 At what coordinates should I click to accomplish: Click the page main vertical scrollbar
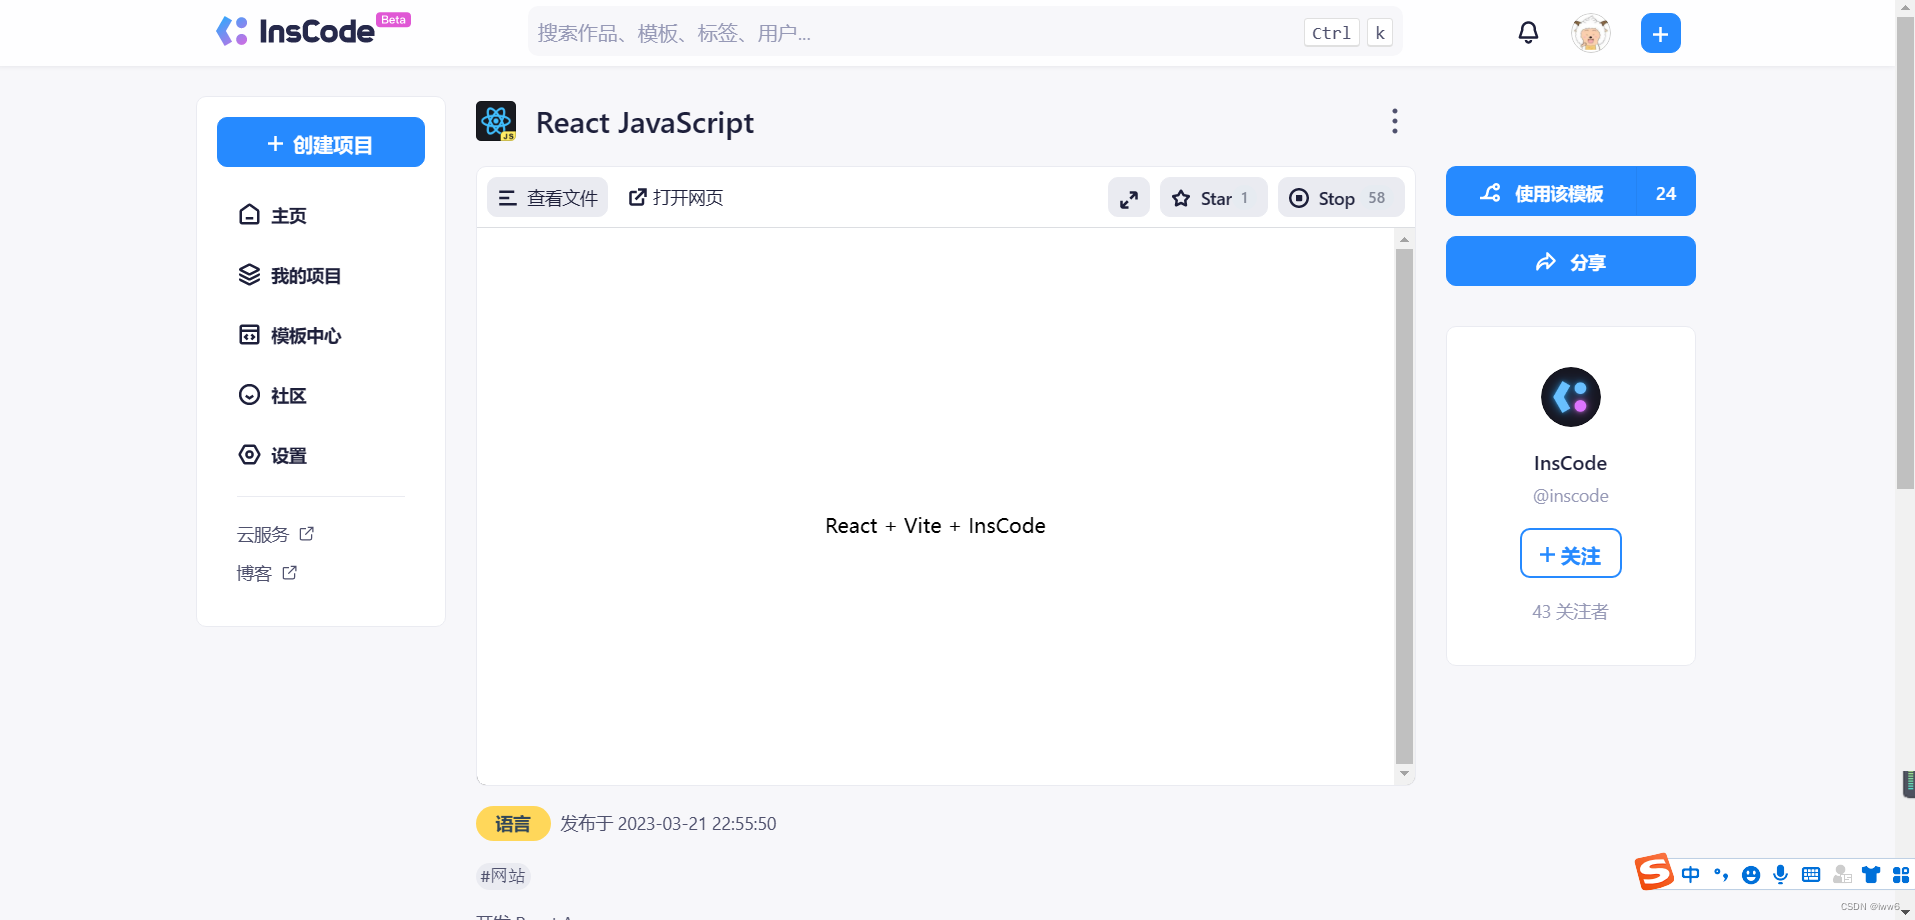(x=1905, y=254)
